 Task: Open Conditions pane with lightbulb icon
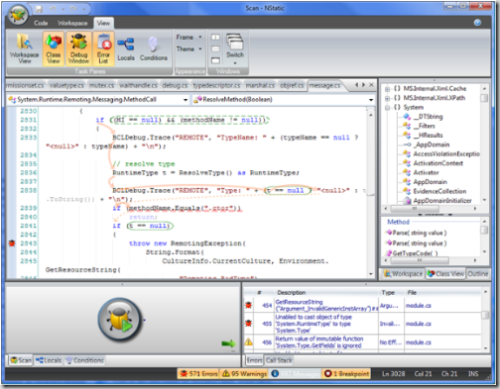153,49
